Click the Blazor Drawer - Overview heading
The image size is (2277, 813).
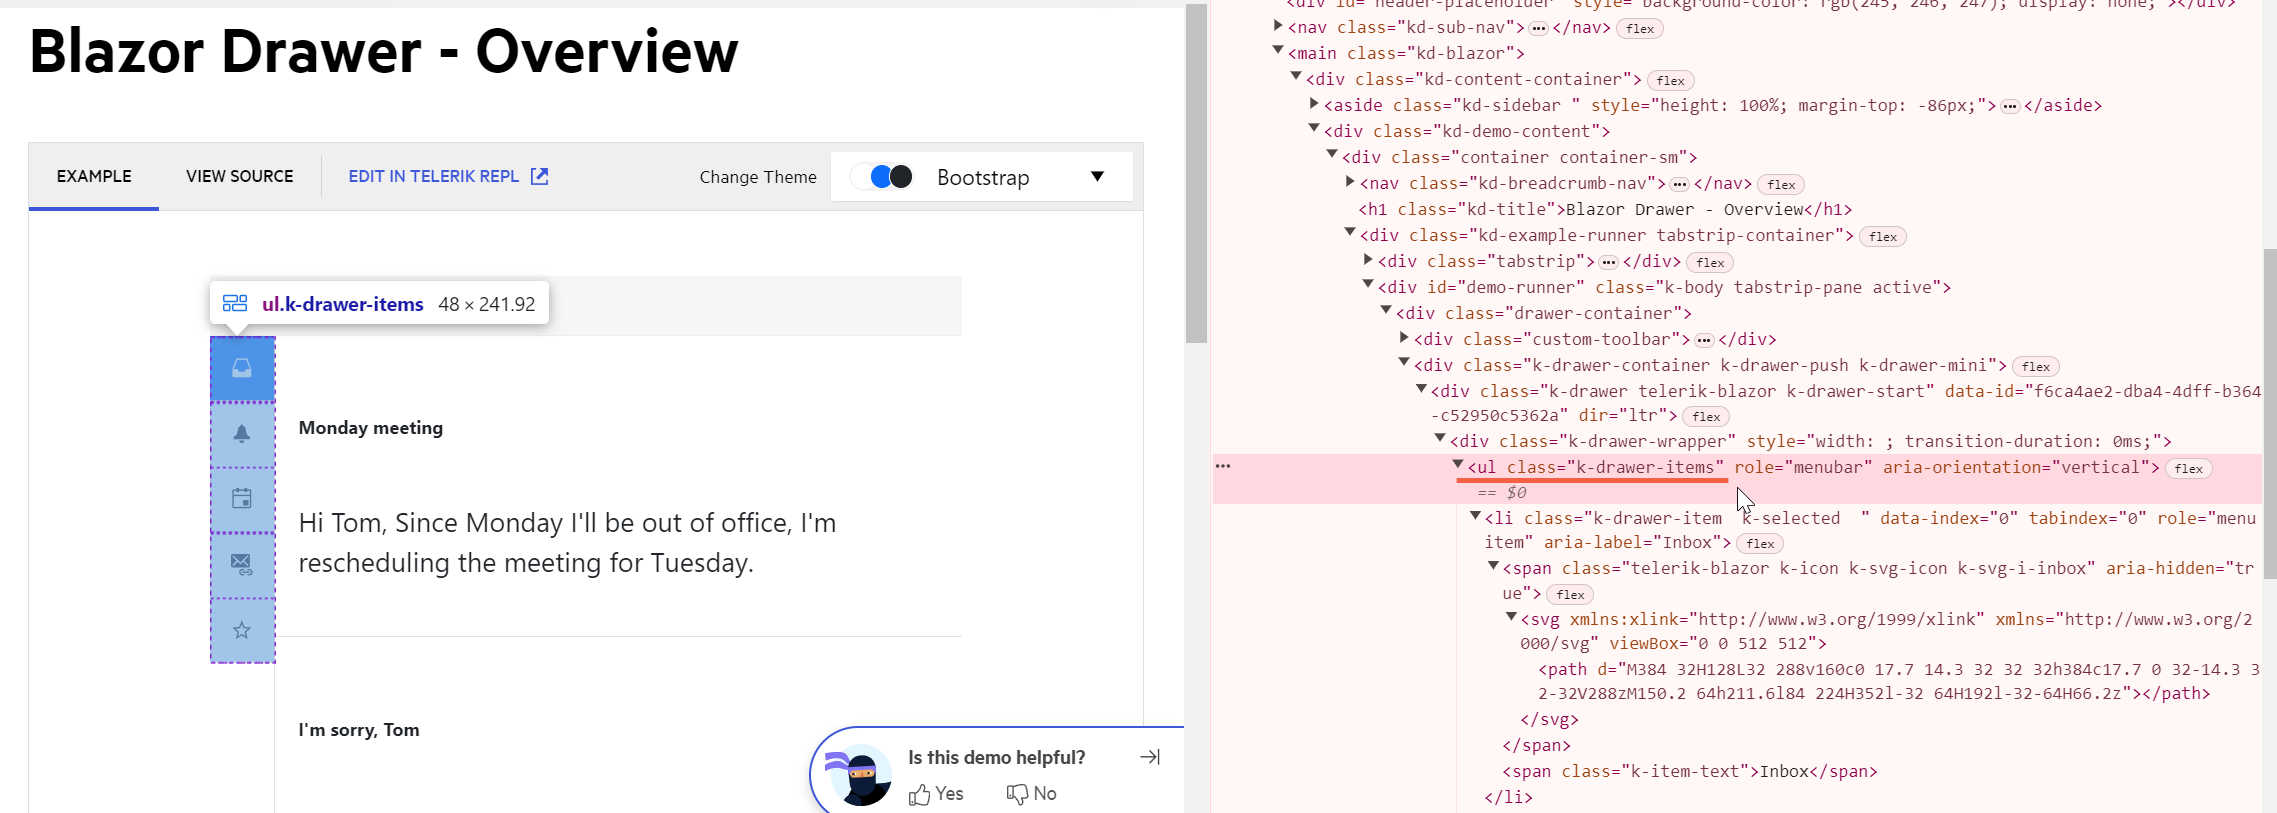[384, 51]
